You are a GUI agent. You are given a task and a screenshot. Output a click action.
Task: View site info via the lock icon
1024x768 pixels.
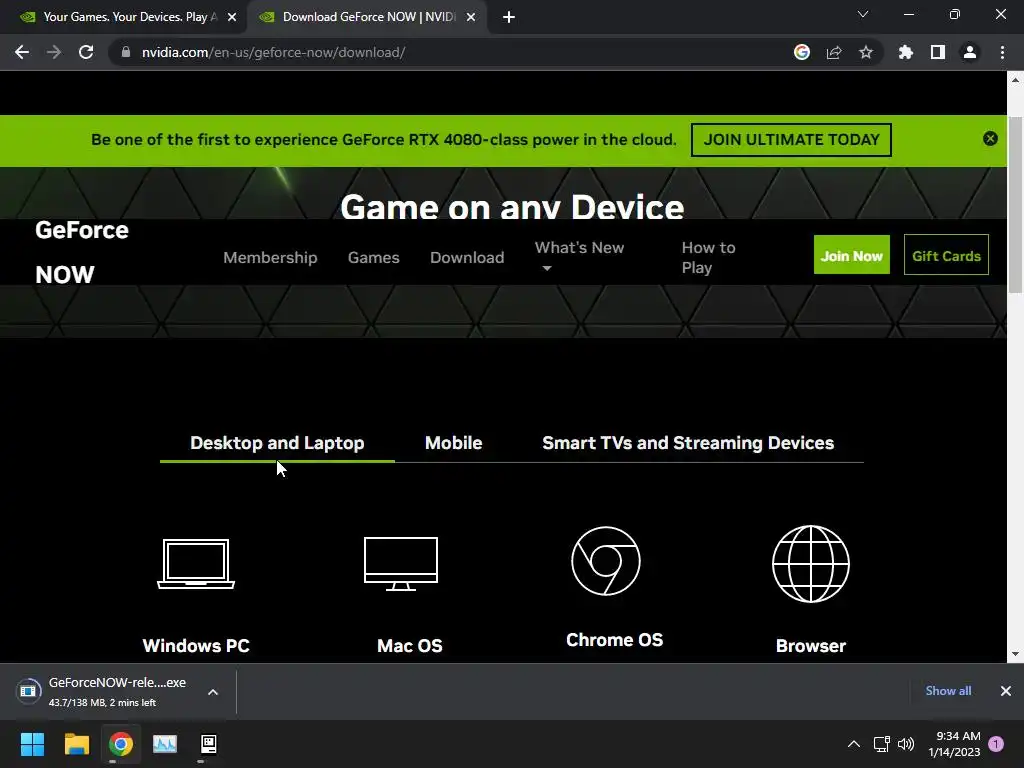pyautogui.click(x=126, y=52)
